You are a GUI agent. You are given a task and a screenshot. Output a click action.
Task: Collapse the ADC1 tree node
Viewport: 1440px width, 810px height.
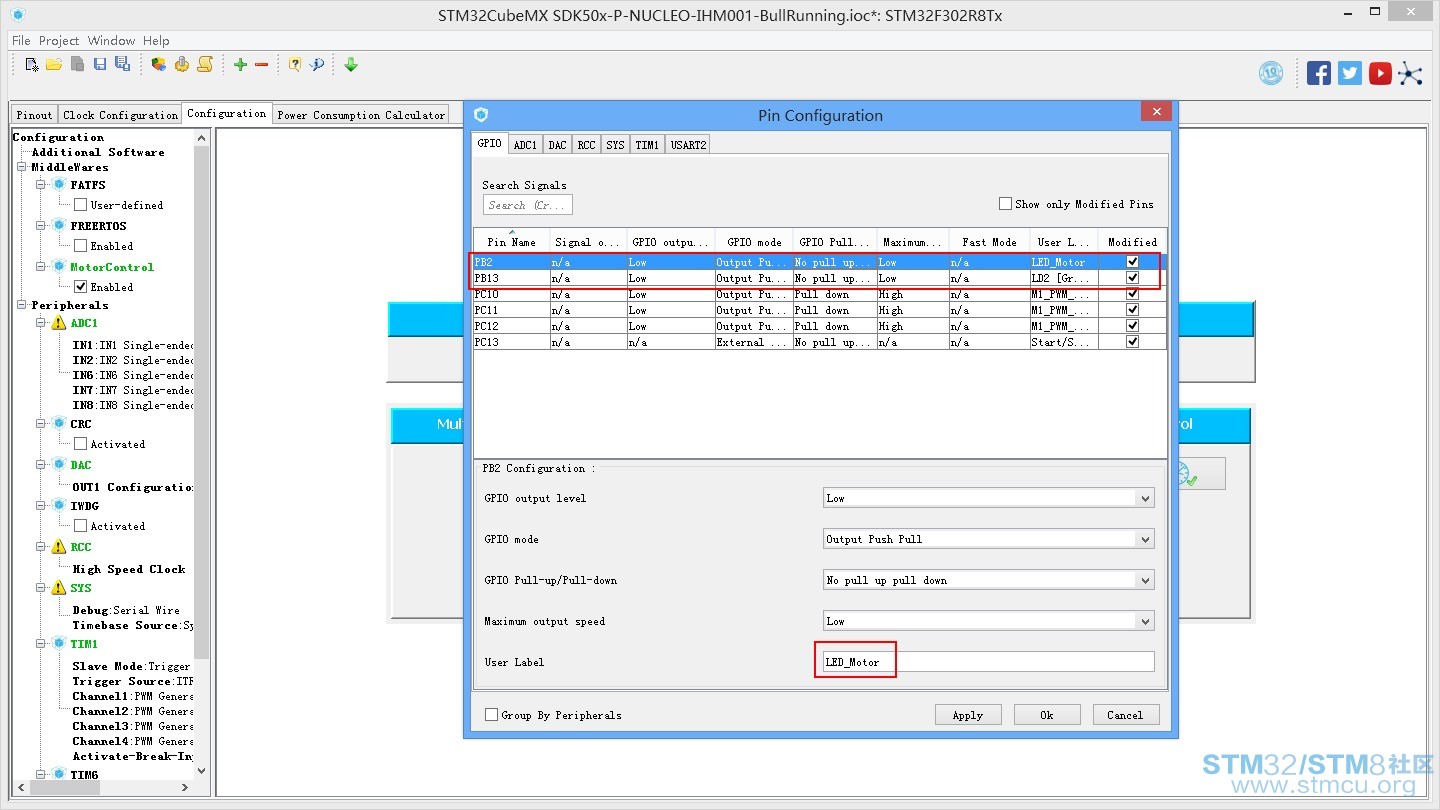click(41, 323)
